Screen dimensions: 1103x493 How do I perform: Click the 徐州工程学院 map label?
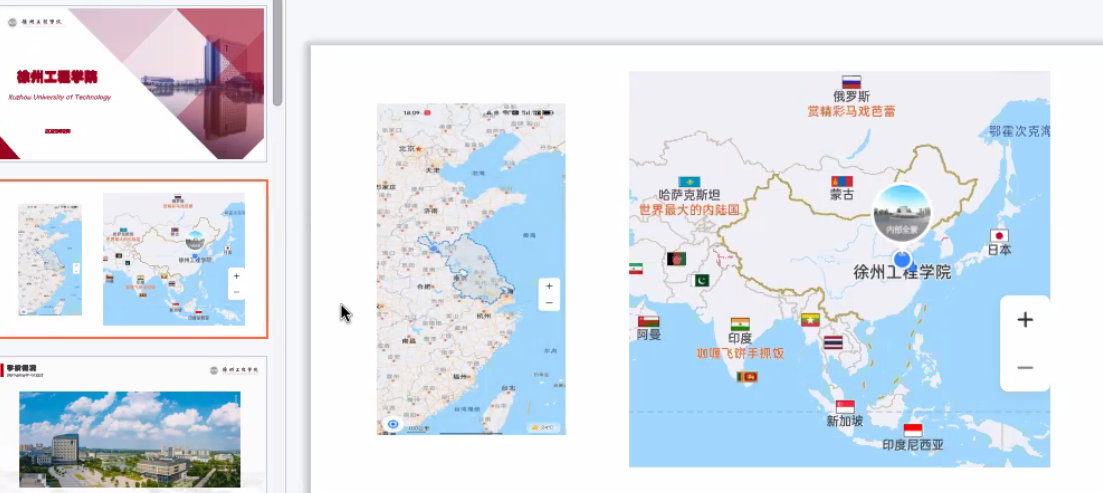point(902,272)
